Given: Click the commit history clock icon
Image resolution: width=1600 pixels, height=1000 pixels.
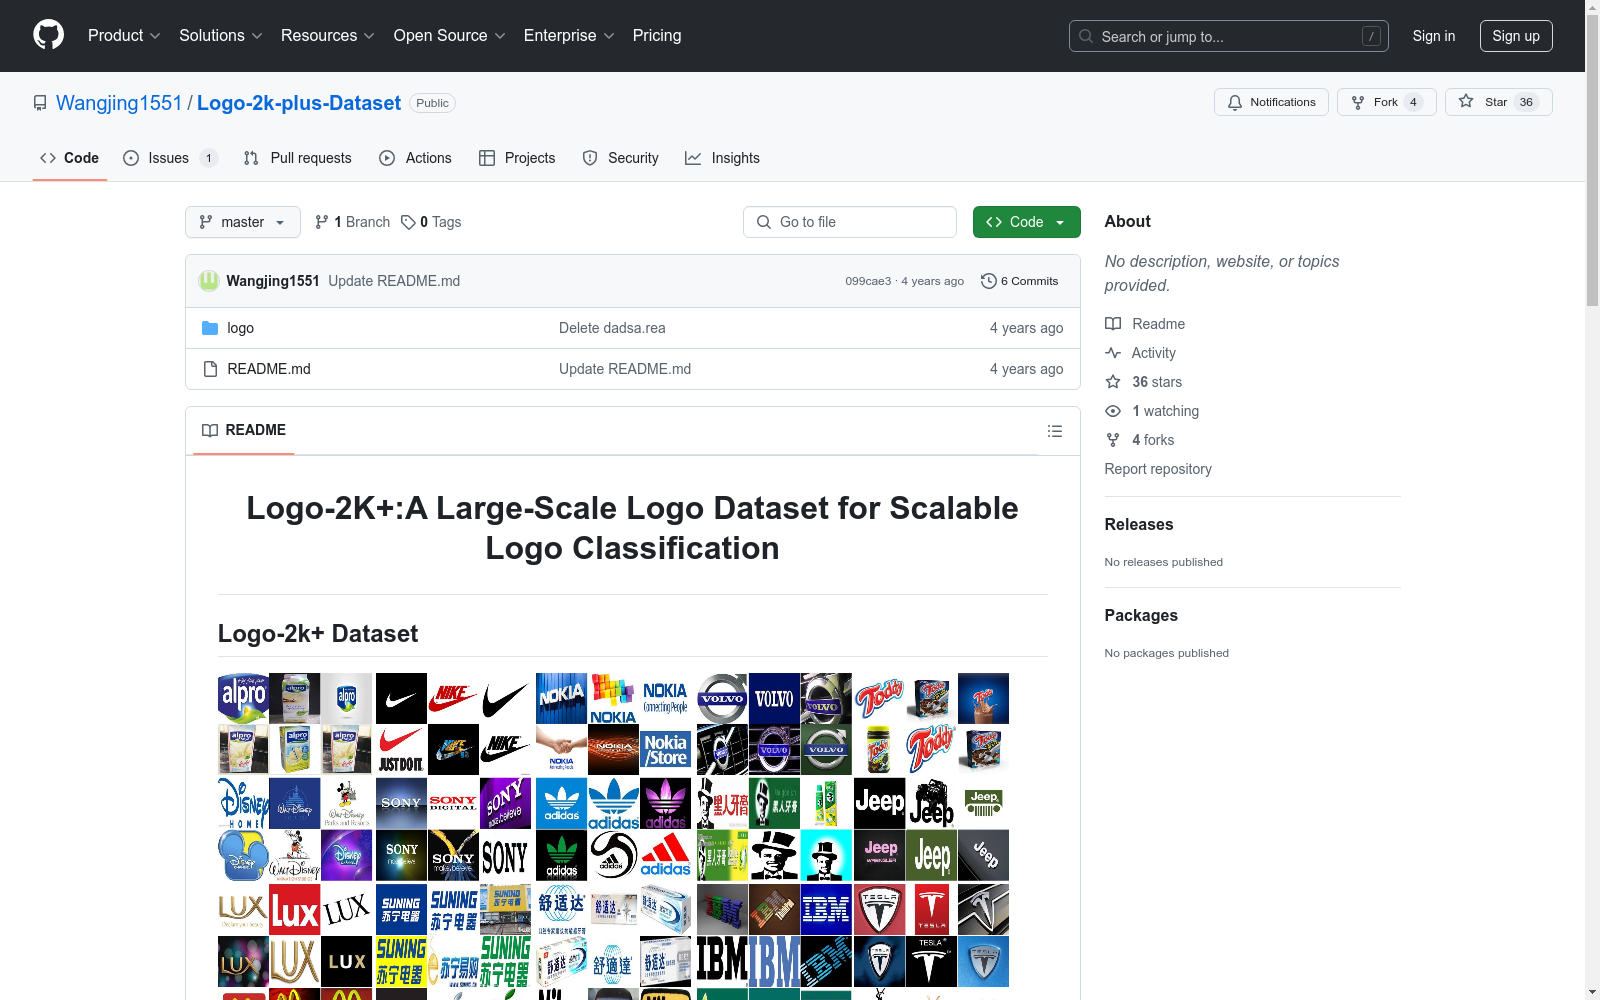Looking at the screenshot, I should click(x=989, y=281).
